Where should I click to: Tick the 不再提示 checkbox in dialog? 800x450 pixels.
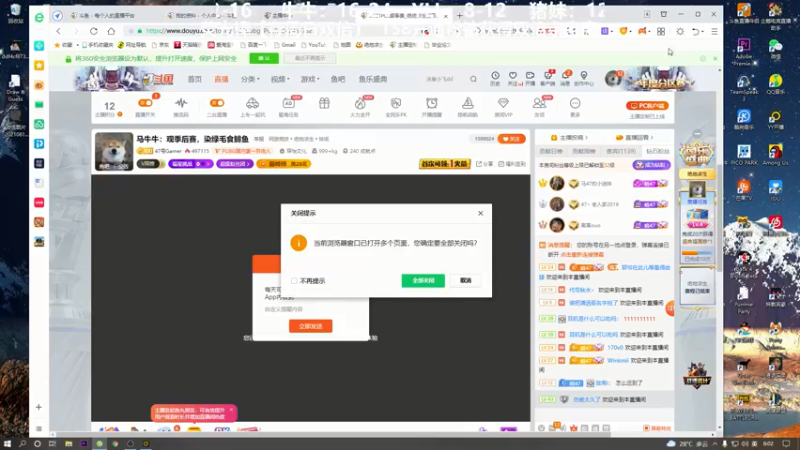[294, 281]
